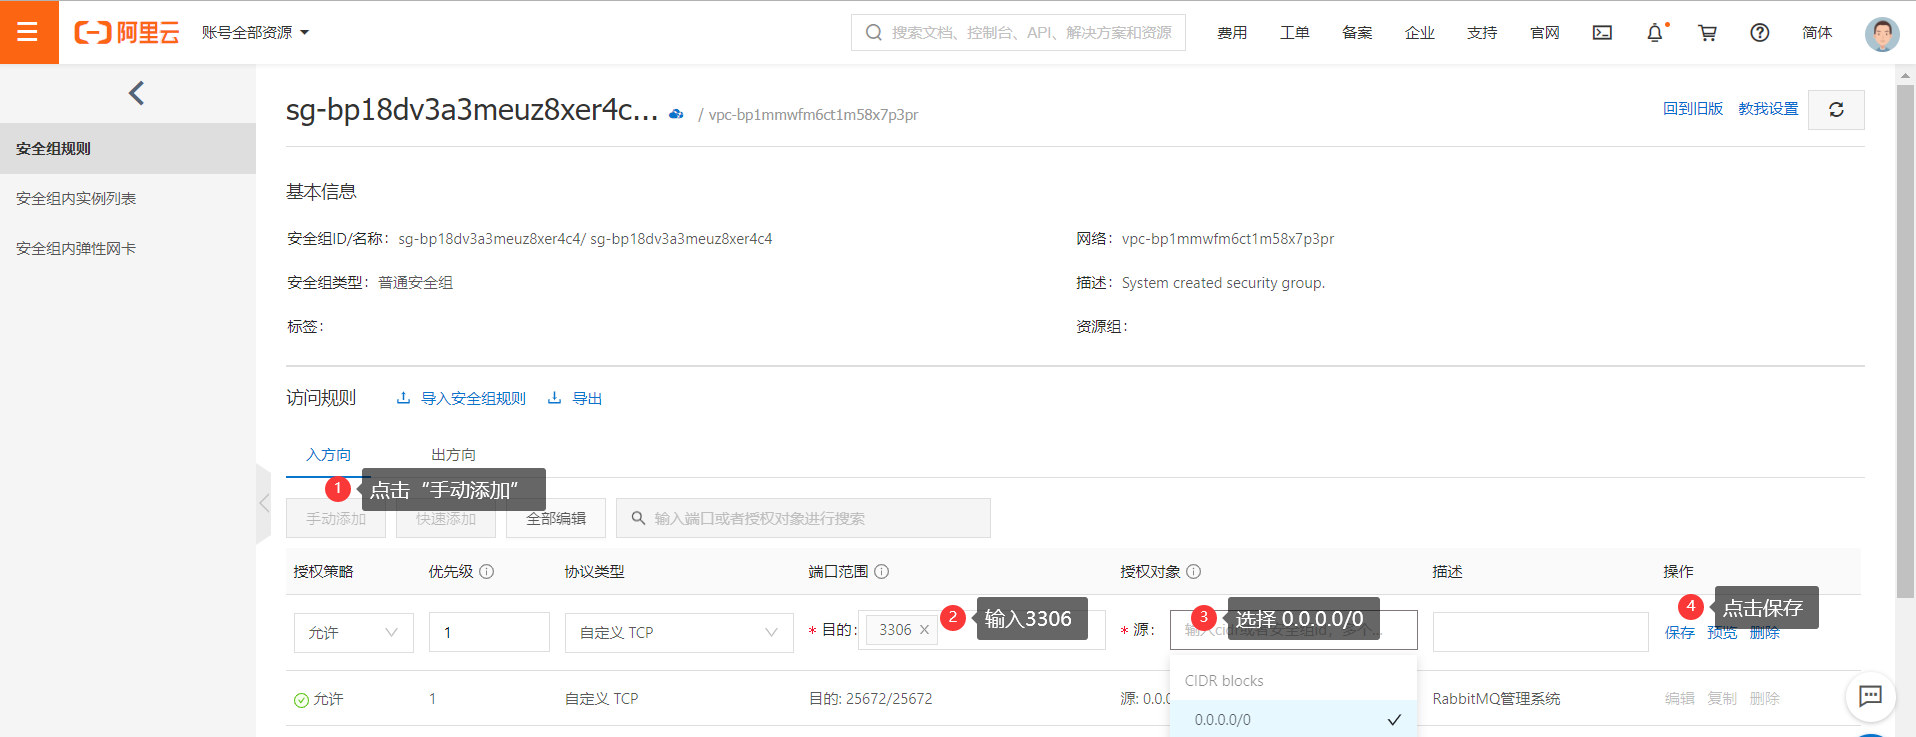Click the 全部编辑 button
Viewport: 1916px width, 737px height.
pyautogui.click(x=555, y=519)
